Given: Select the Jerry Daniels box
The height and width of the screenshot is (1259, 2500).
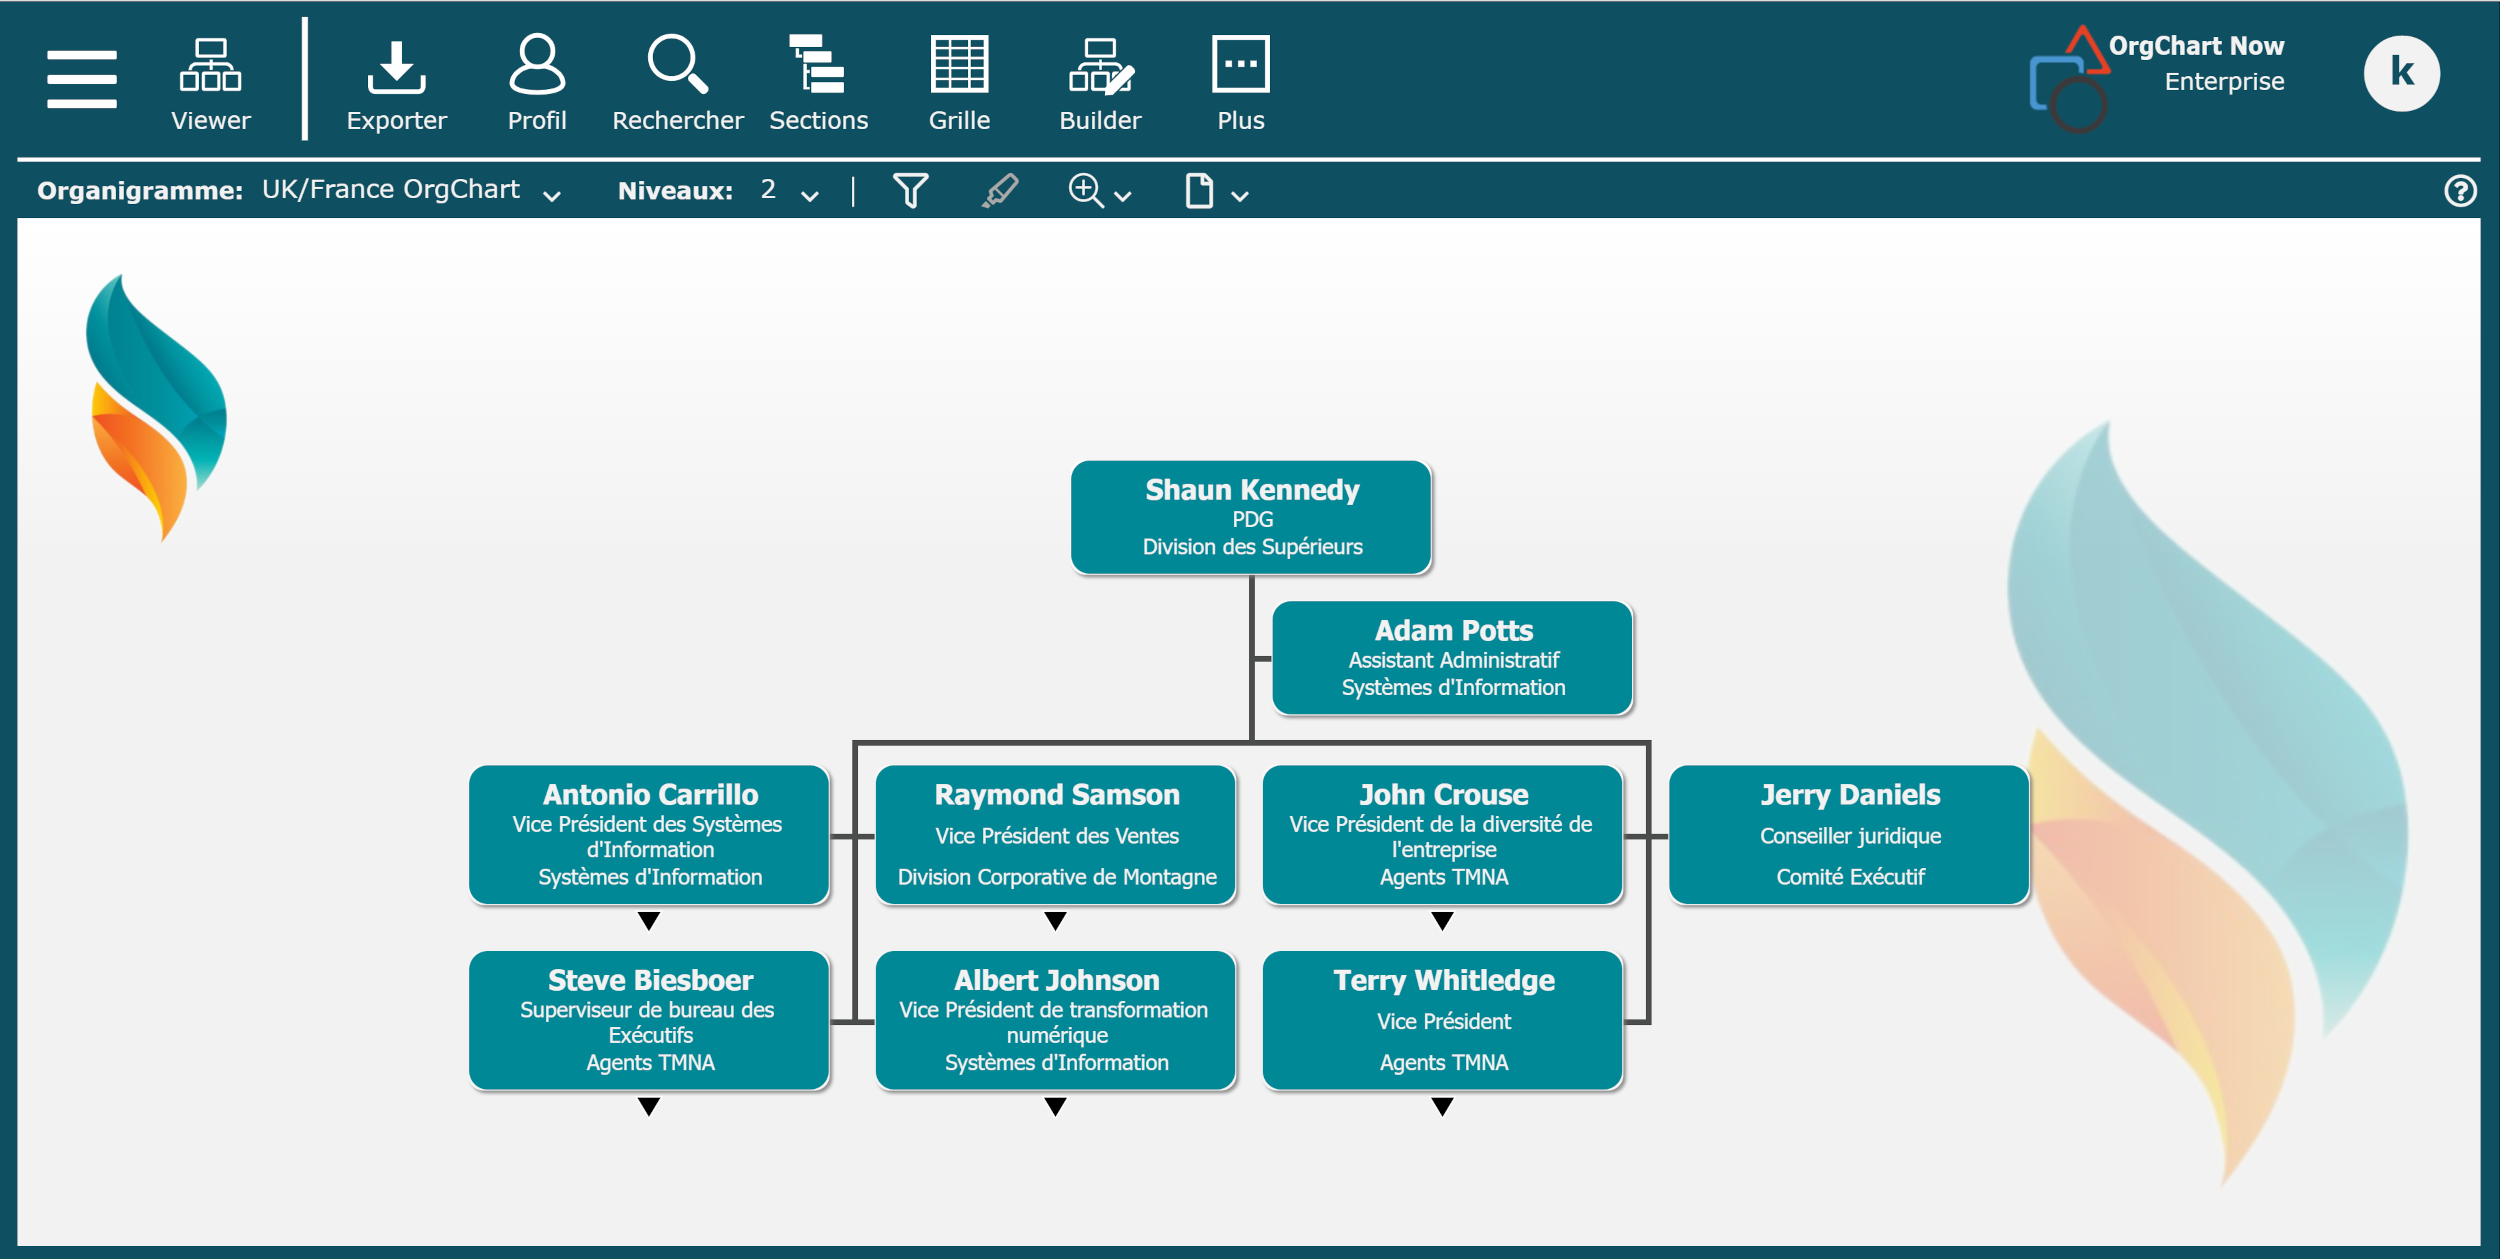Looking at the screenshot, I should tap(1850, 835).
